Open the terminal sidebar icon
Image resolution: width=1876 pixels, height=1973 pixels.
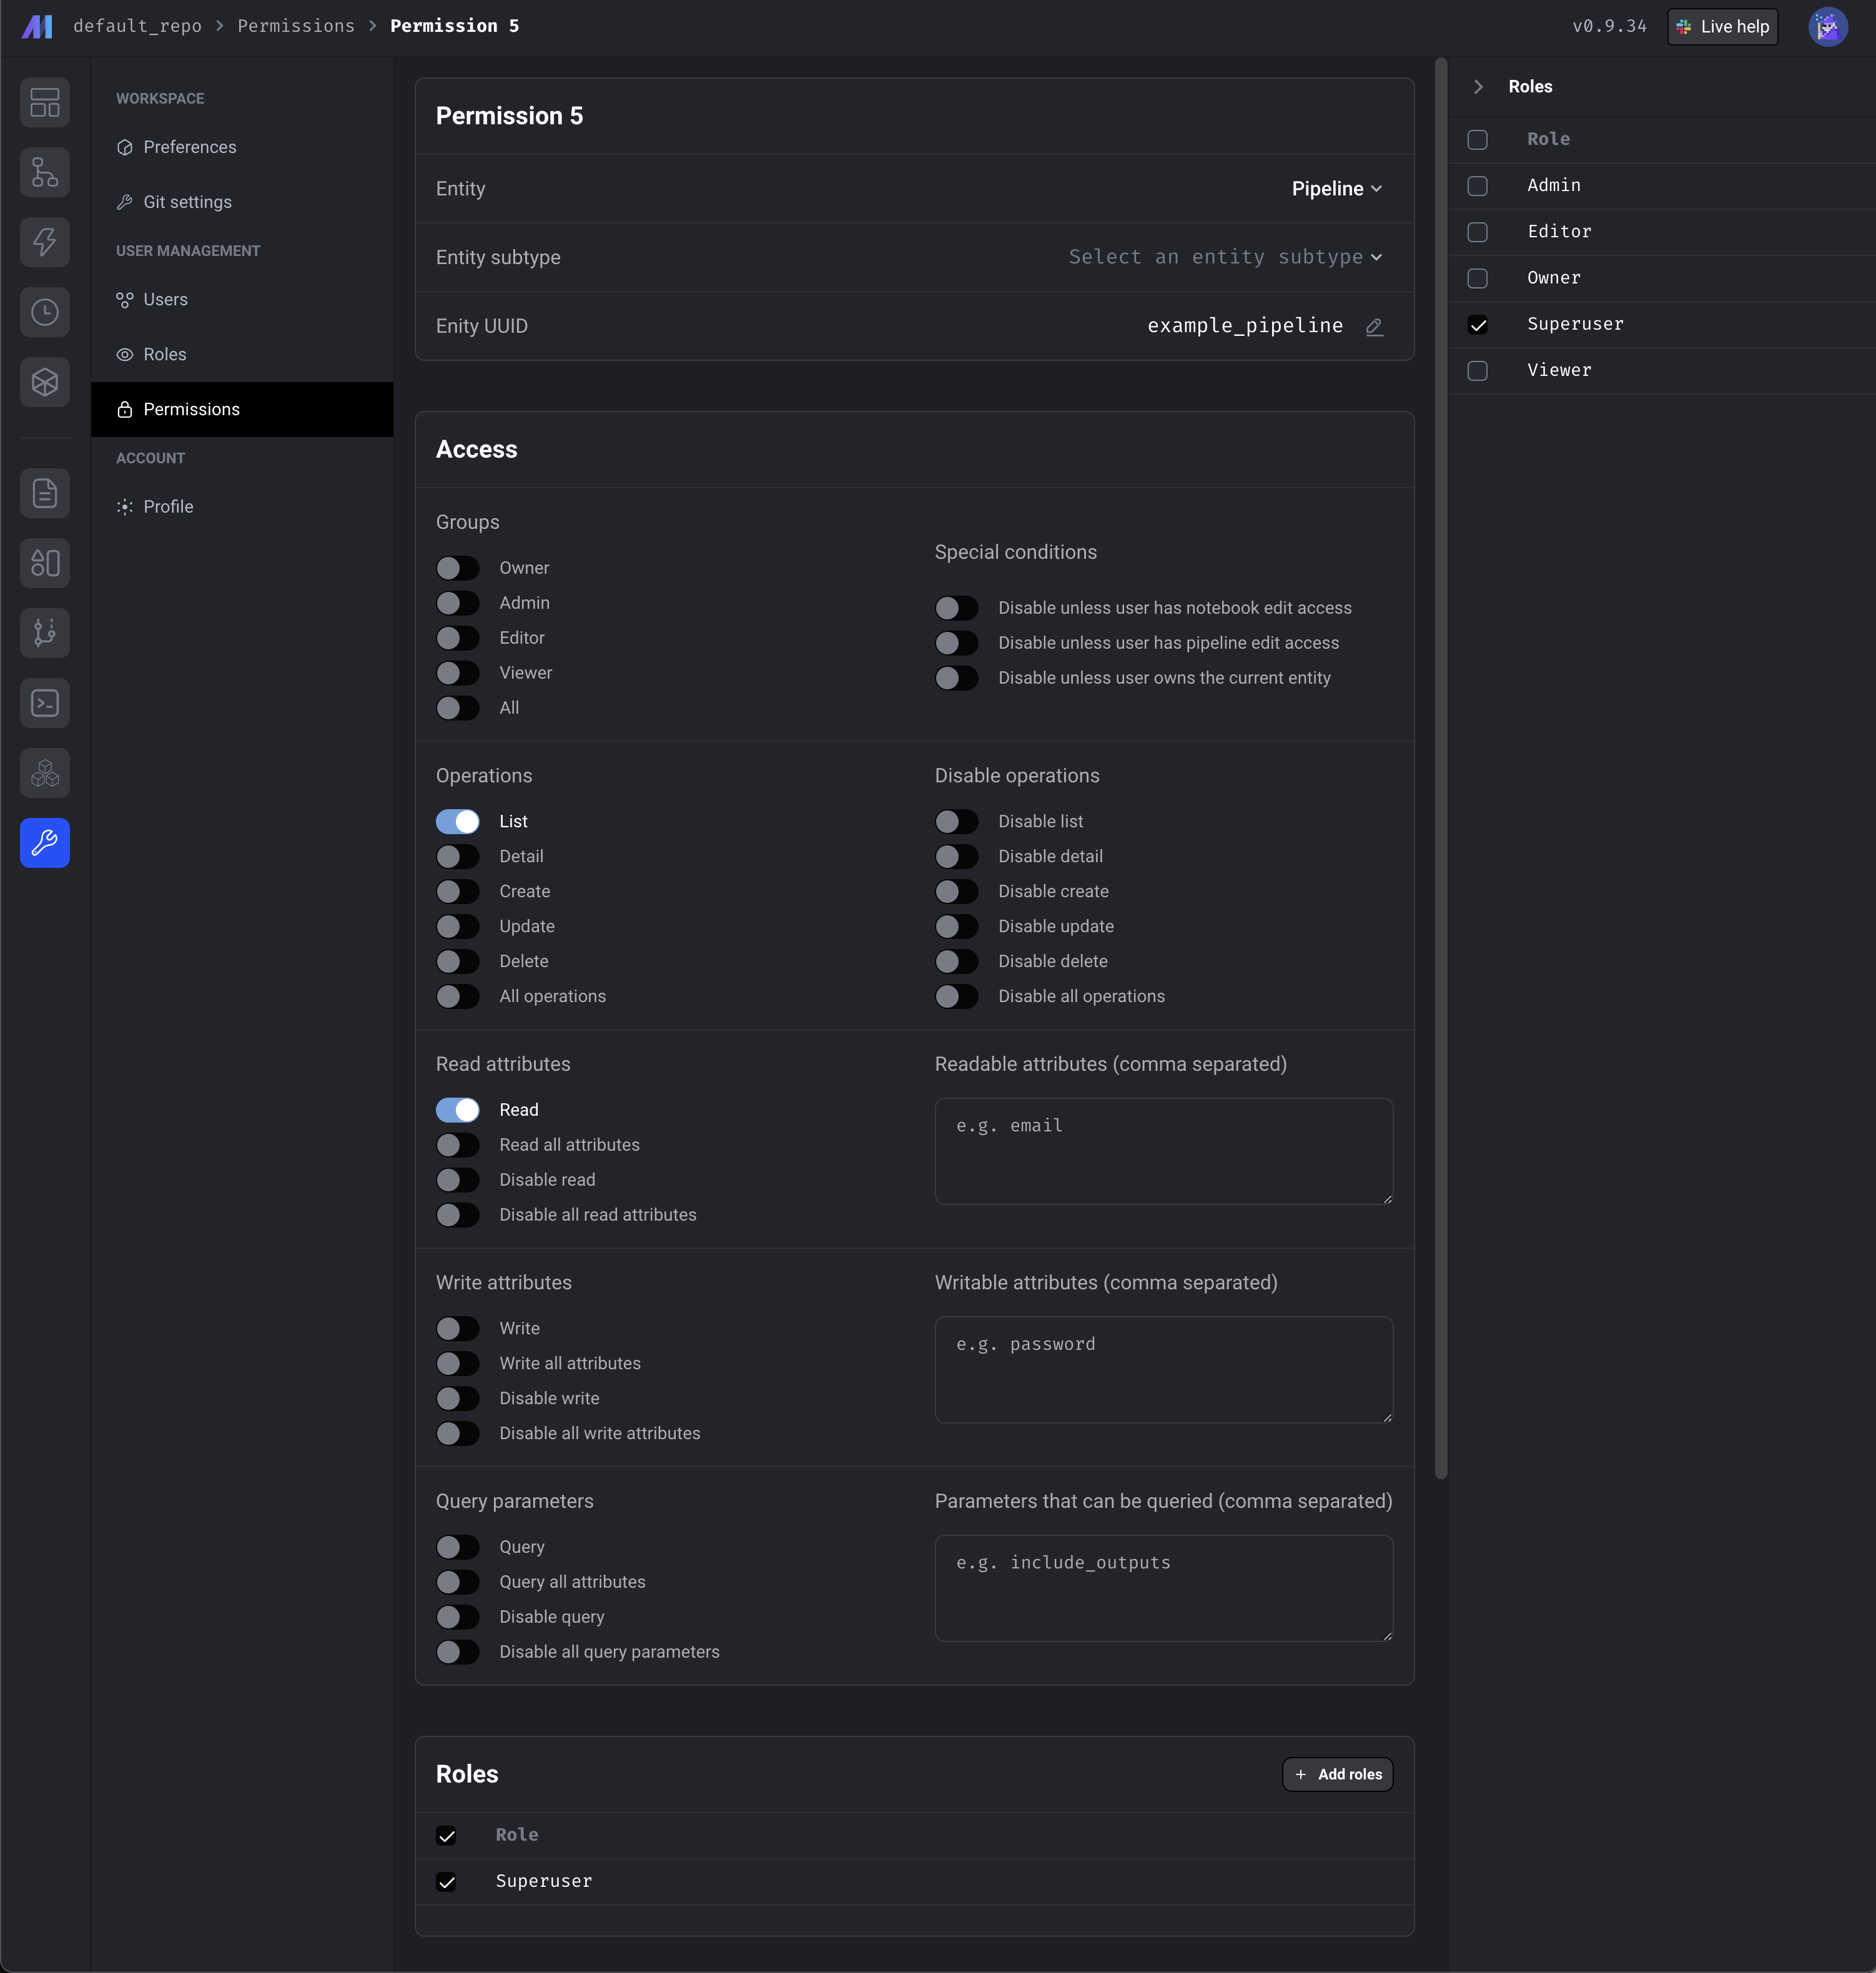(x=45, y=703)
